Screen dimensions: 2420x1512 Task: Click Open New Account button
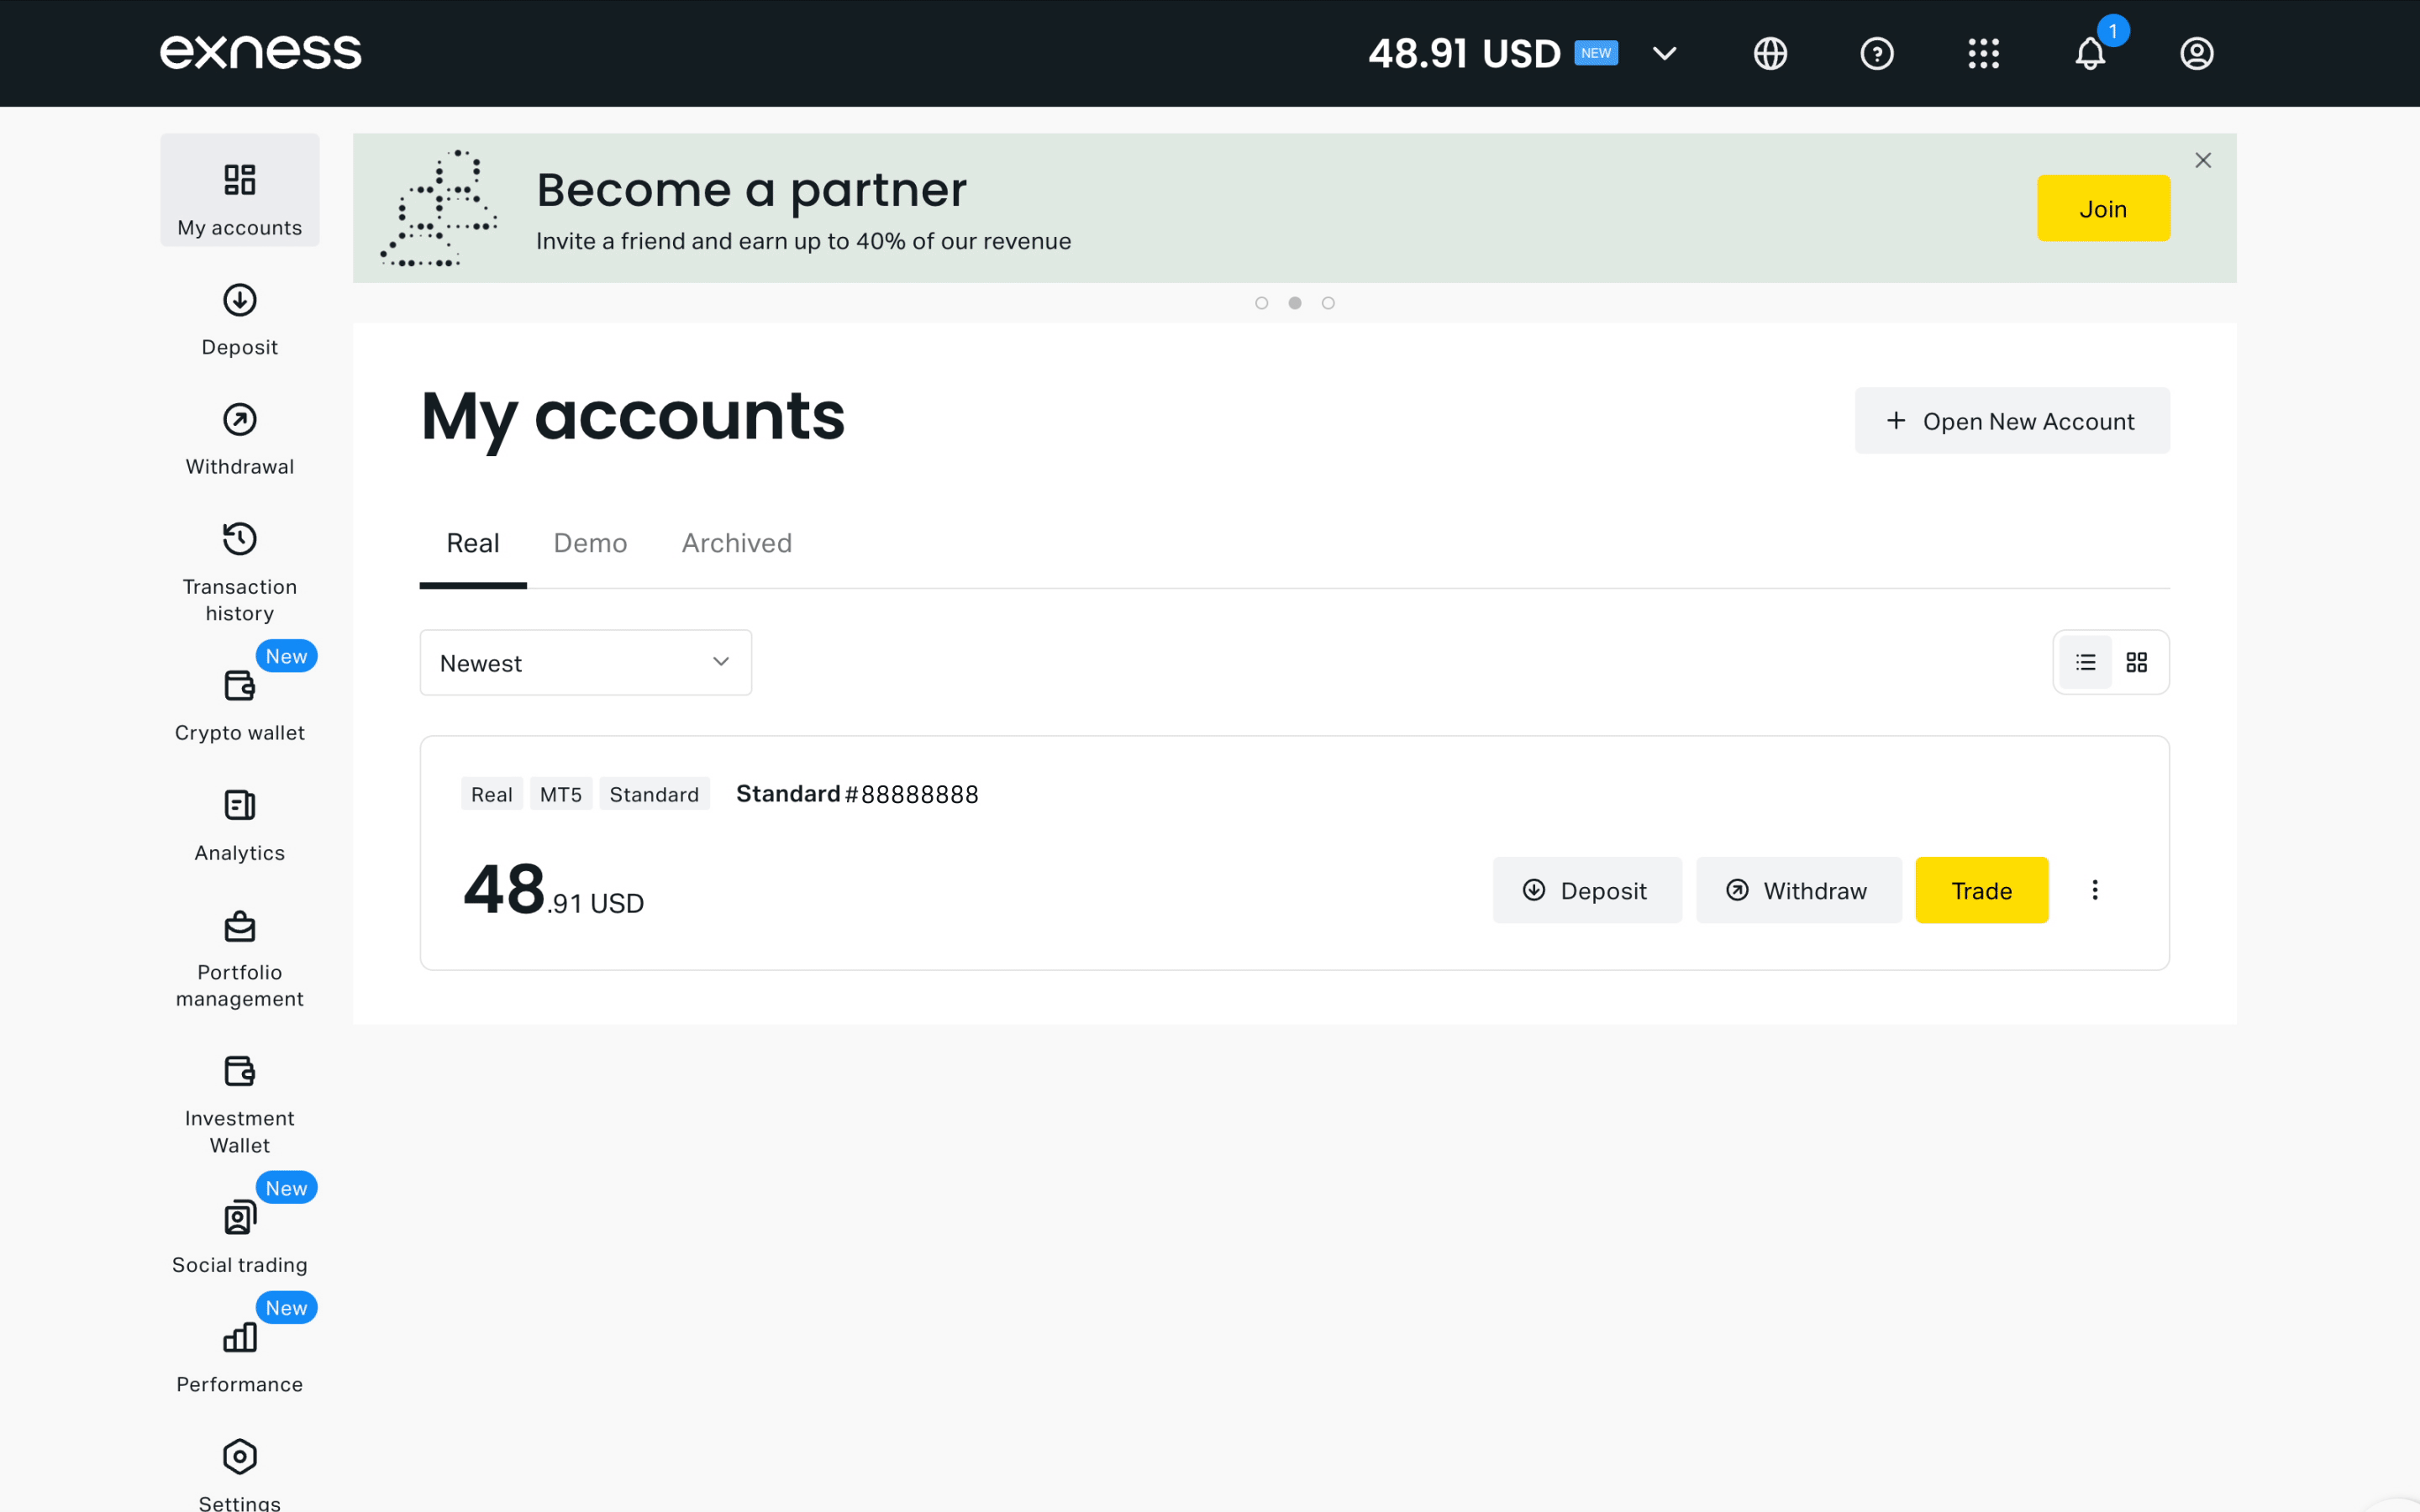coord(2012,421)
